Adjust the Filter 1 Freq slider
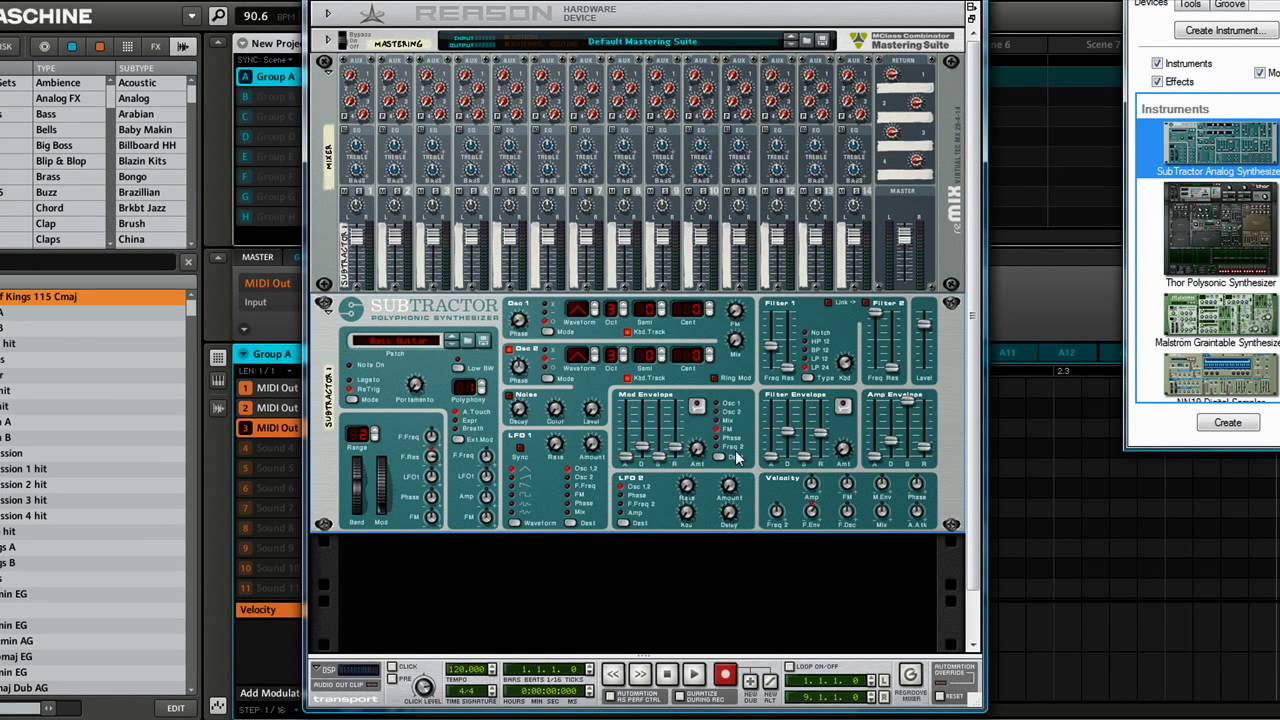Image resolution: width=1280 pixels, height=720 pixels. [771, 344]
